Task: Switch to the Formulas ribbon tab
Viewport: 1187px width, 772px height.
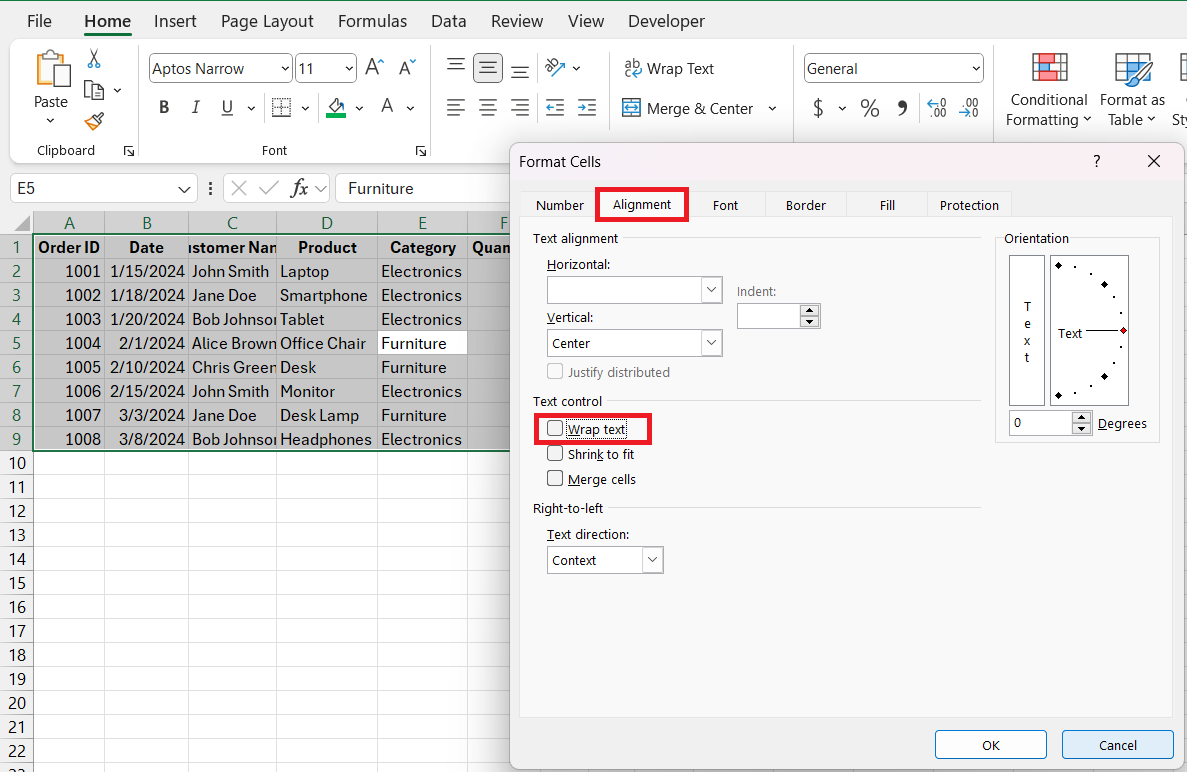Action: pos(372,21)
